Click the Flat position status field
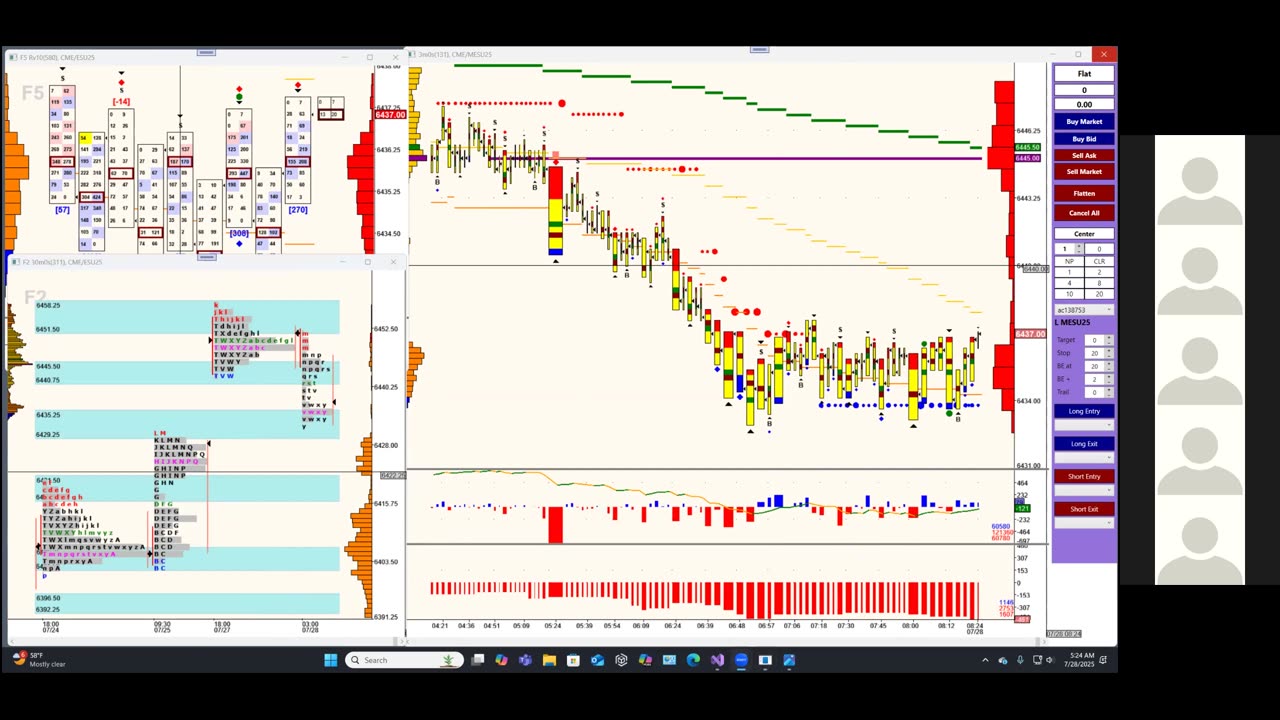The image size is (1280, 720). pyautogui.click(x=1084, y=74)
